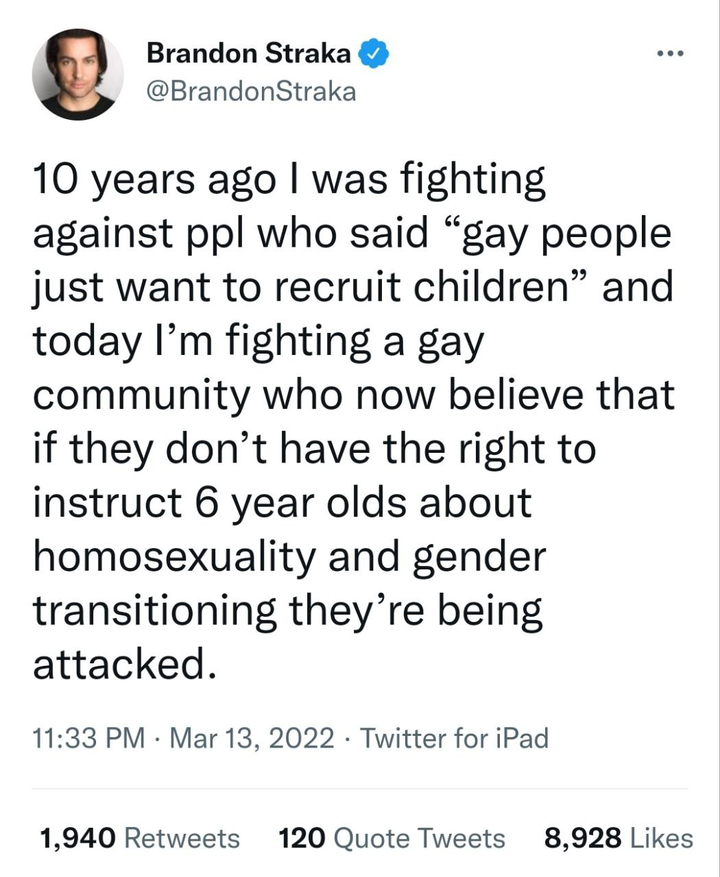Open the Quote Tweets list label
Image resolution: width=720 pixels, height=877 pixels.
tap(417, 837)
